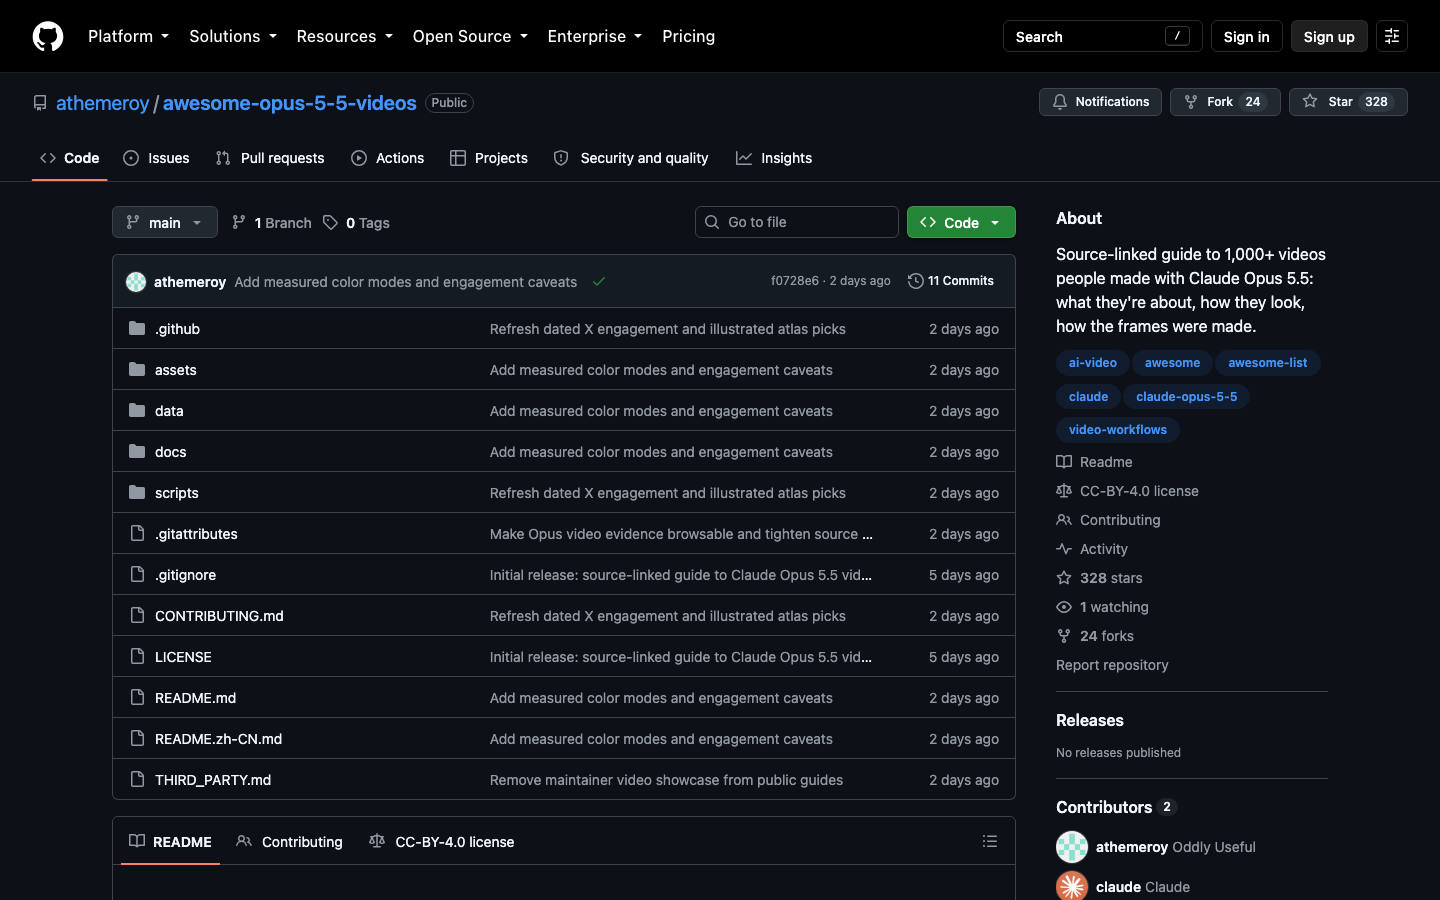Click the magnifier icon in Go to file
The width and height of the screenshot is (1440, 900).
tap(712, 222)
